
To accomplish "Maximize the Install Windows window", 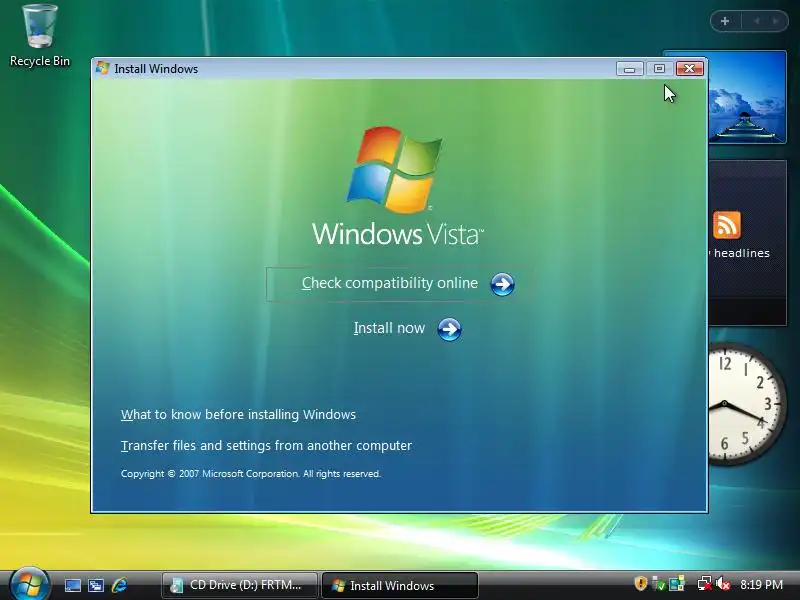I will point(659,68).
